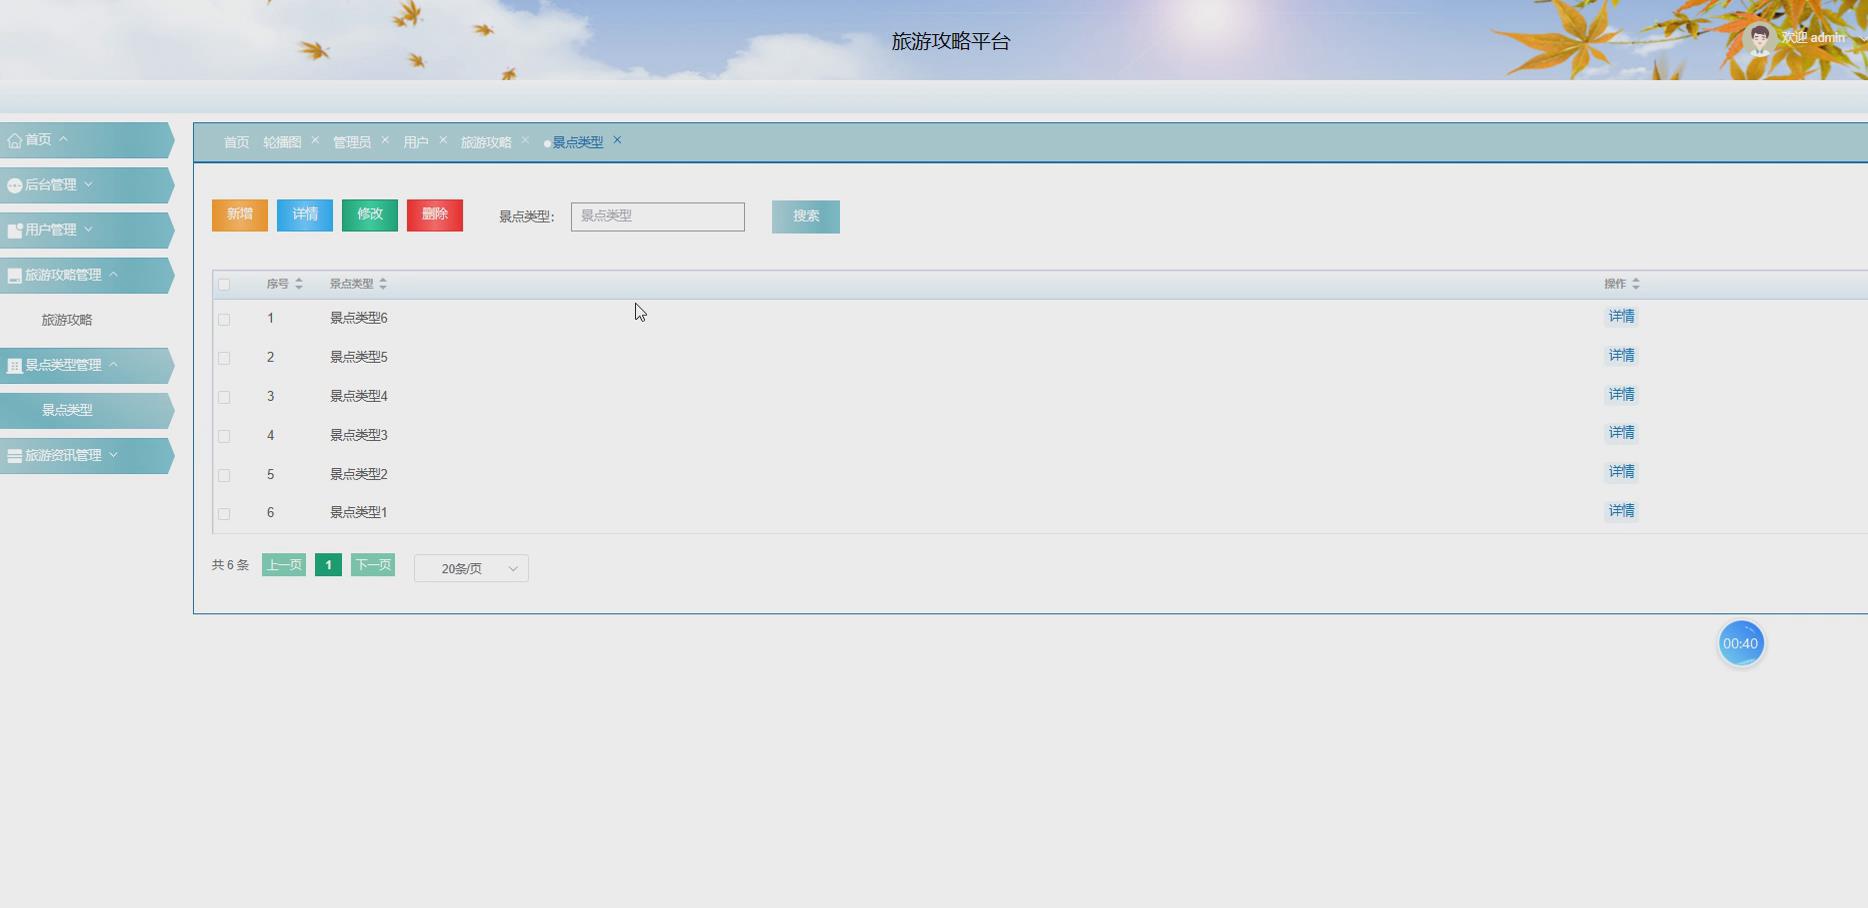Screen dimensions: 1868x908
Task: Switch to the 轮播图 tab
Action: point(281,141)
